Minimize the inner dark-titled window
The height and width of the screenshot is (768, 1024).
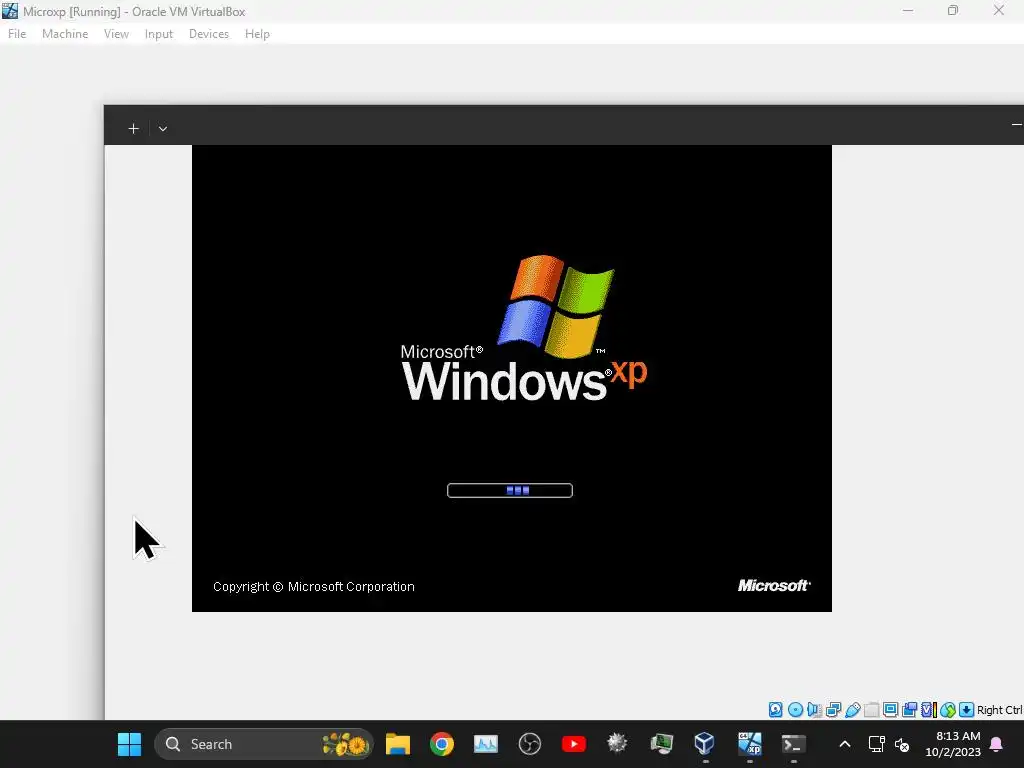coord(1017,124)
